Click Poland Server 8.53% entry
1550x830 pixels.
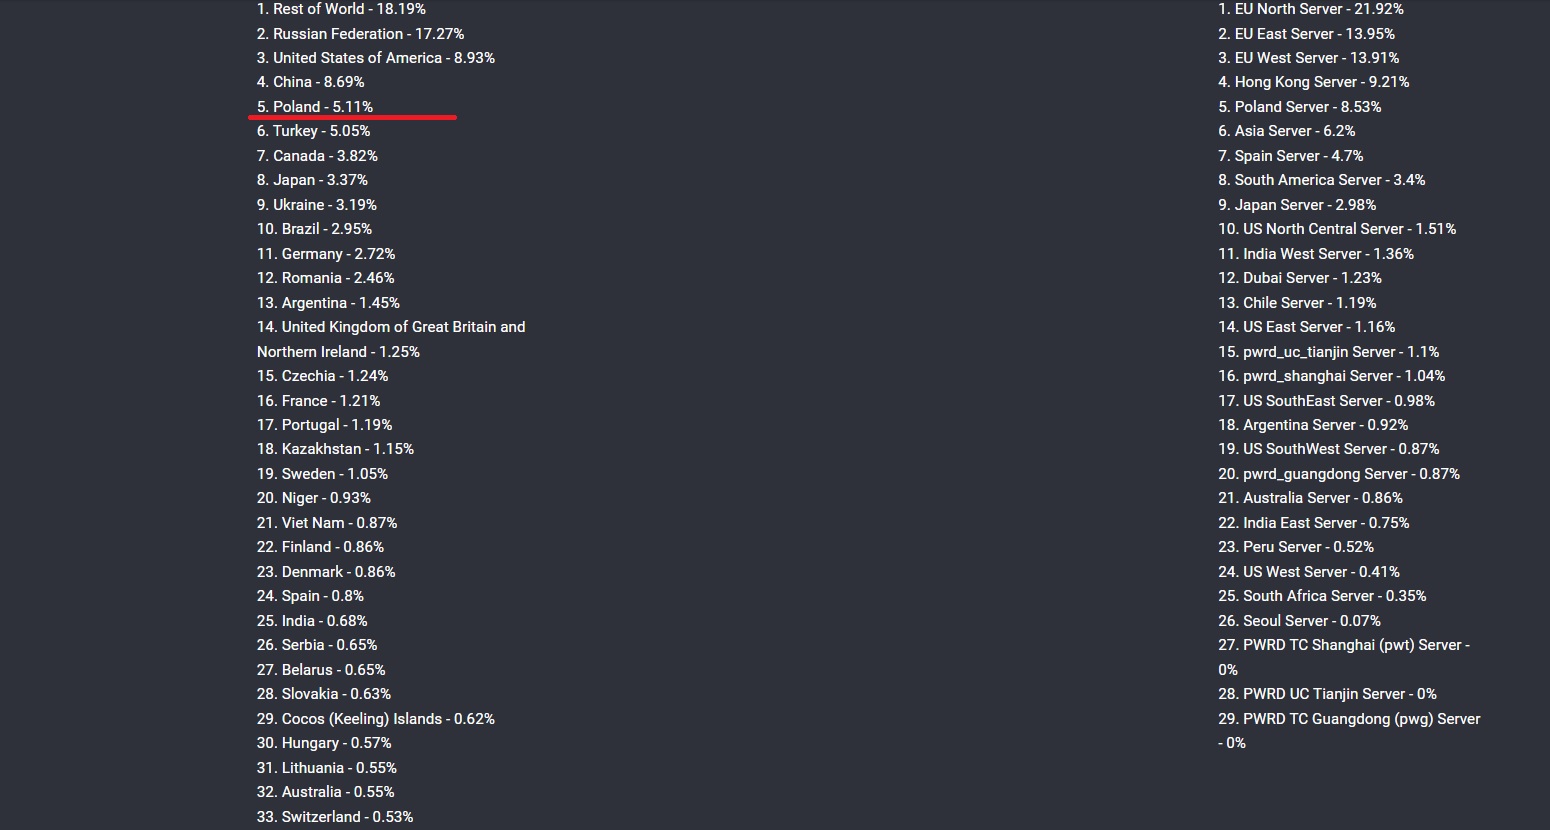tap(1299, 107)
